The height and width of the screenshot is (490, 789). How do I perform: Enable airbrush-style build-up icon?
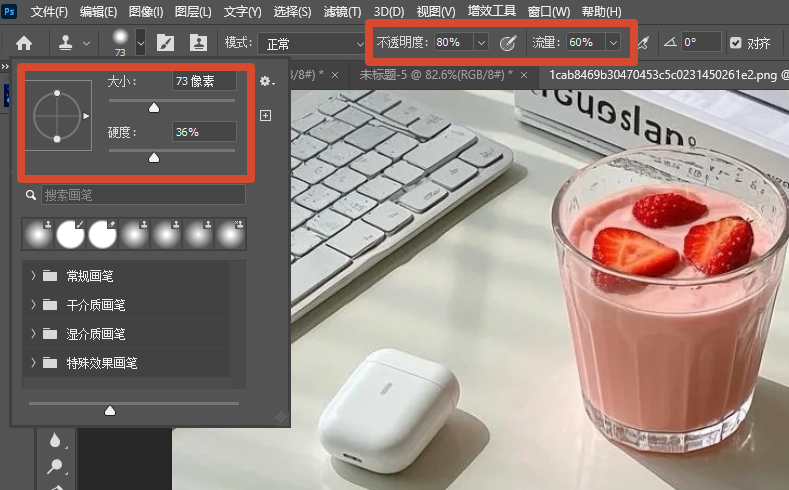(x=644, y=43)
